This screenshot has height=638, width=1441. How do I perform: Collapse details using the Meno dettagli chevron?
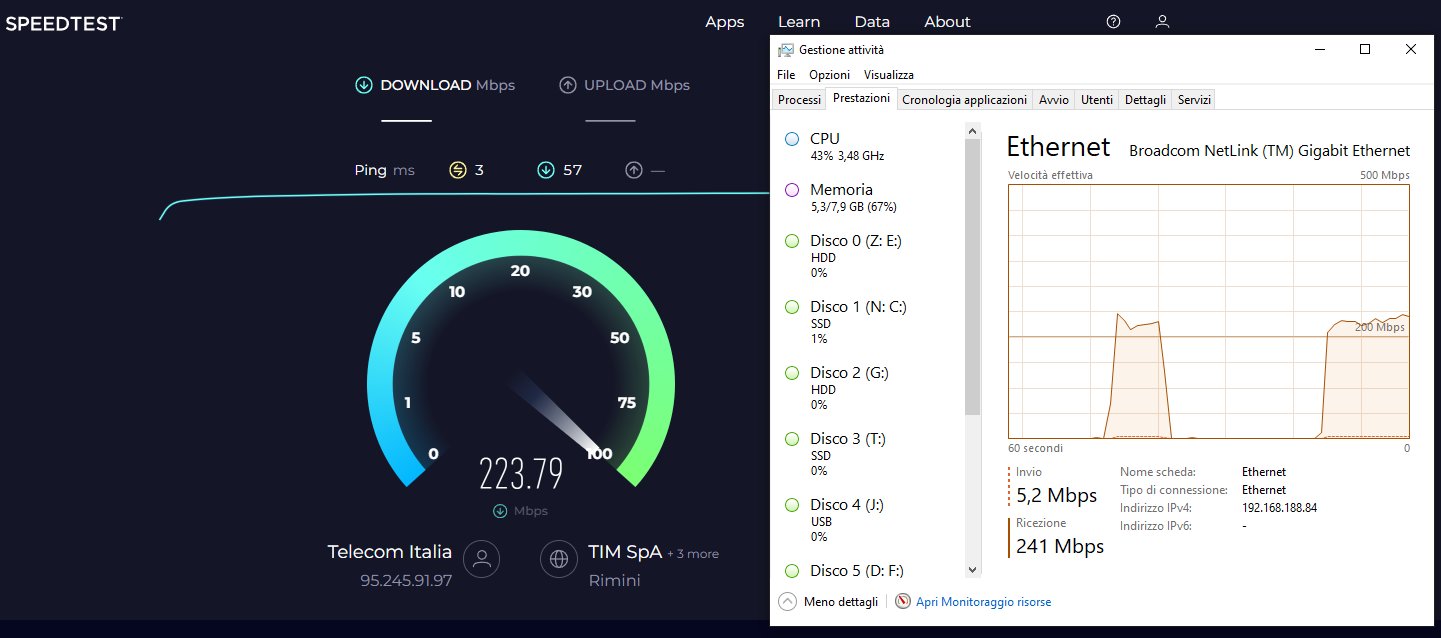(789, 601)
